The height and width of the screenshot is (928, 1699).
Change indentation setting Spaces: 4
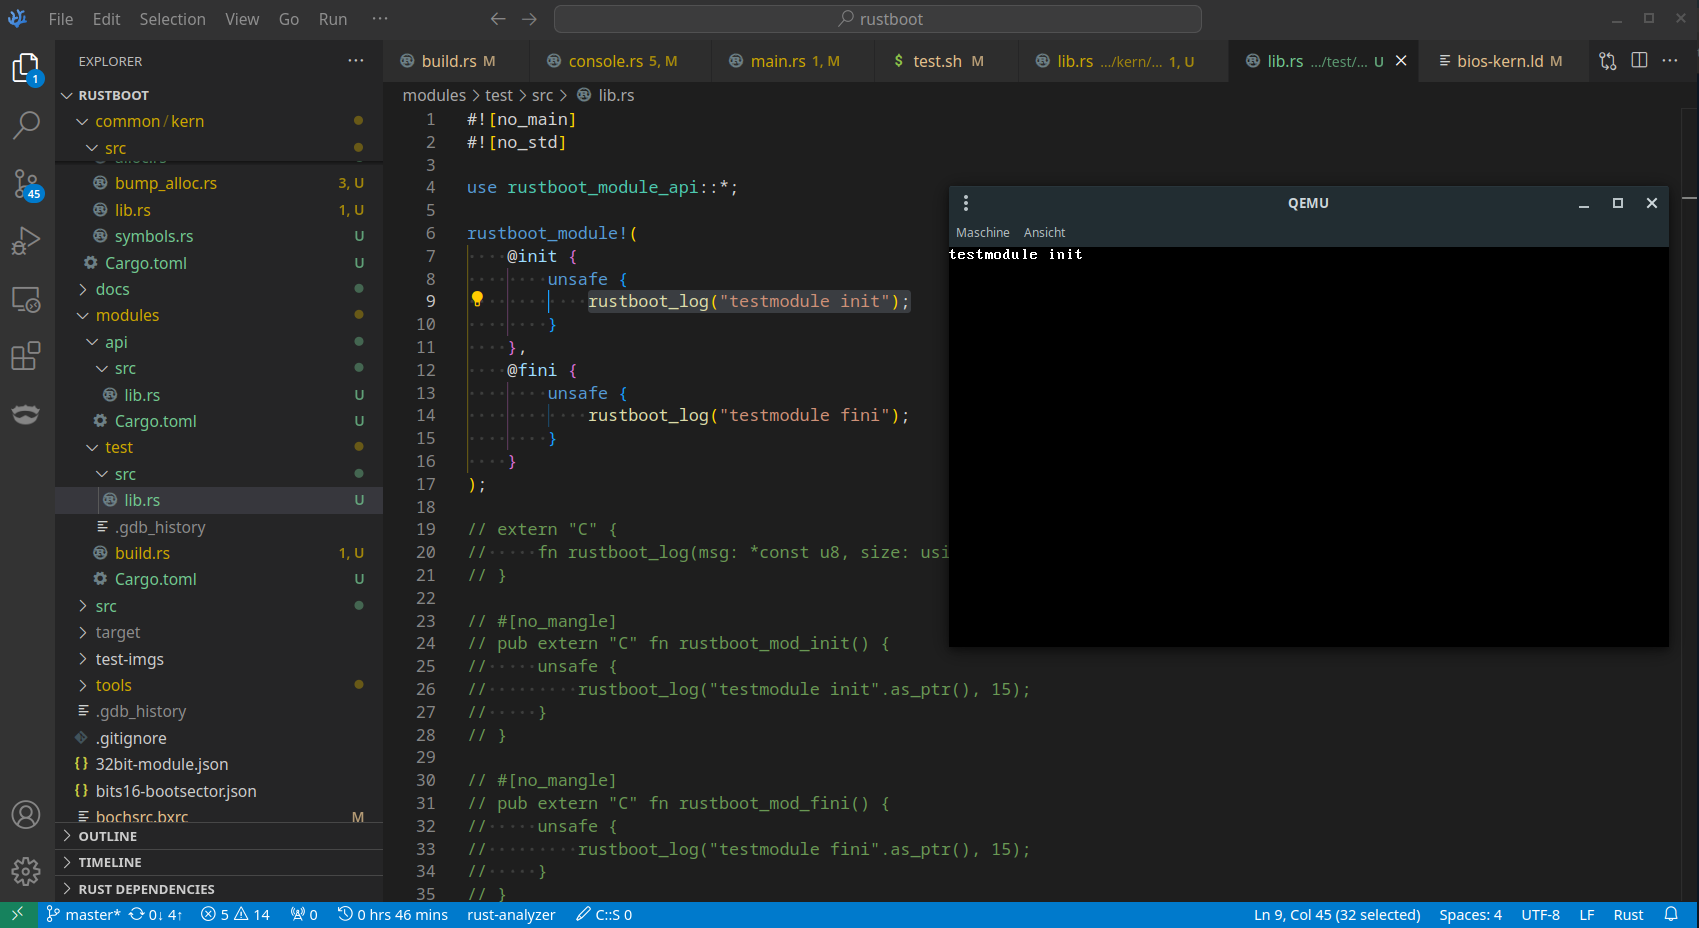(1470, 914)
